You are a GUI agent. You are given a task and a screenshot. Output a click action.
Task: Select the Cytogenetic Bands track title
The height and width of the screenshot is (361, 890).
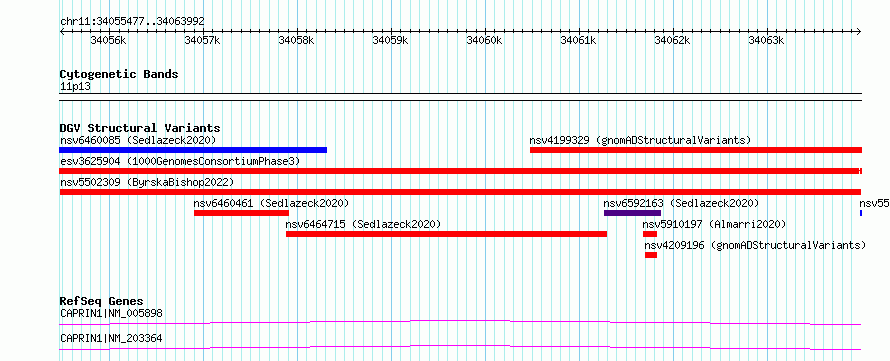point(119,74)
